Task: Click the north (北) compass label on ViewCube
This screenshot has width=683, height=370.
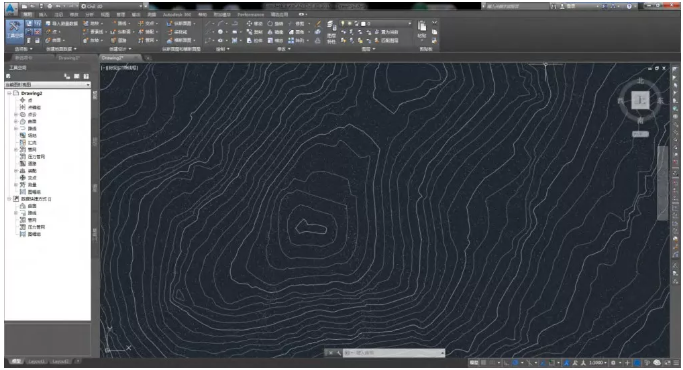Action: tap(640, 80)
